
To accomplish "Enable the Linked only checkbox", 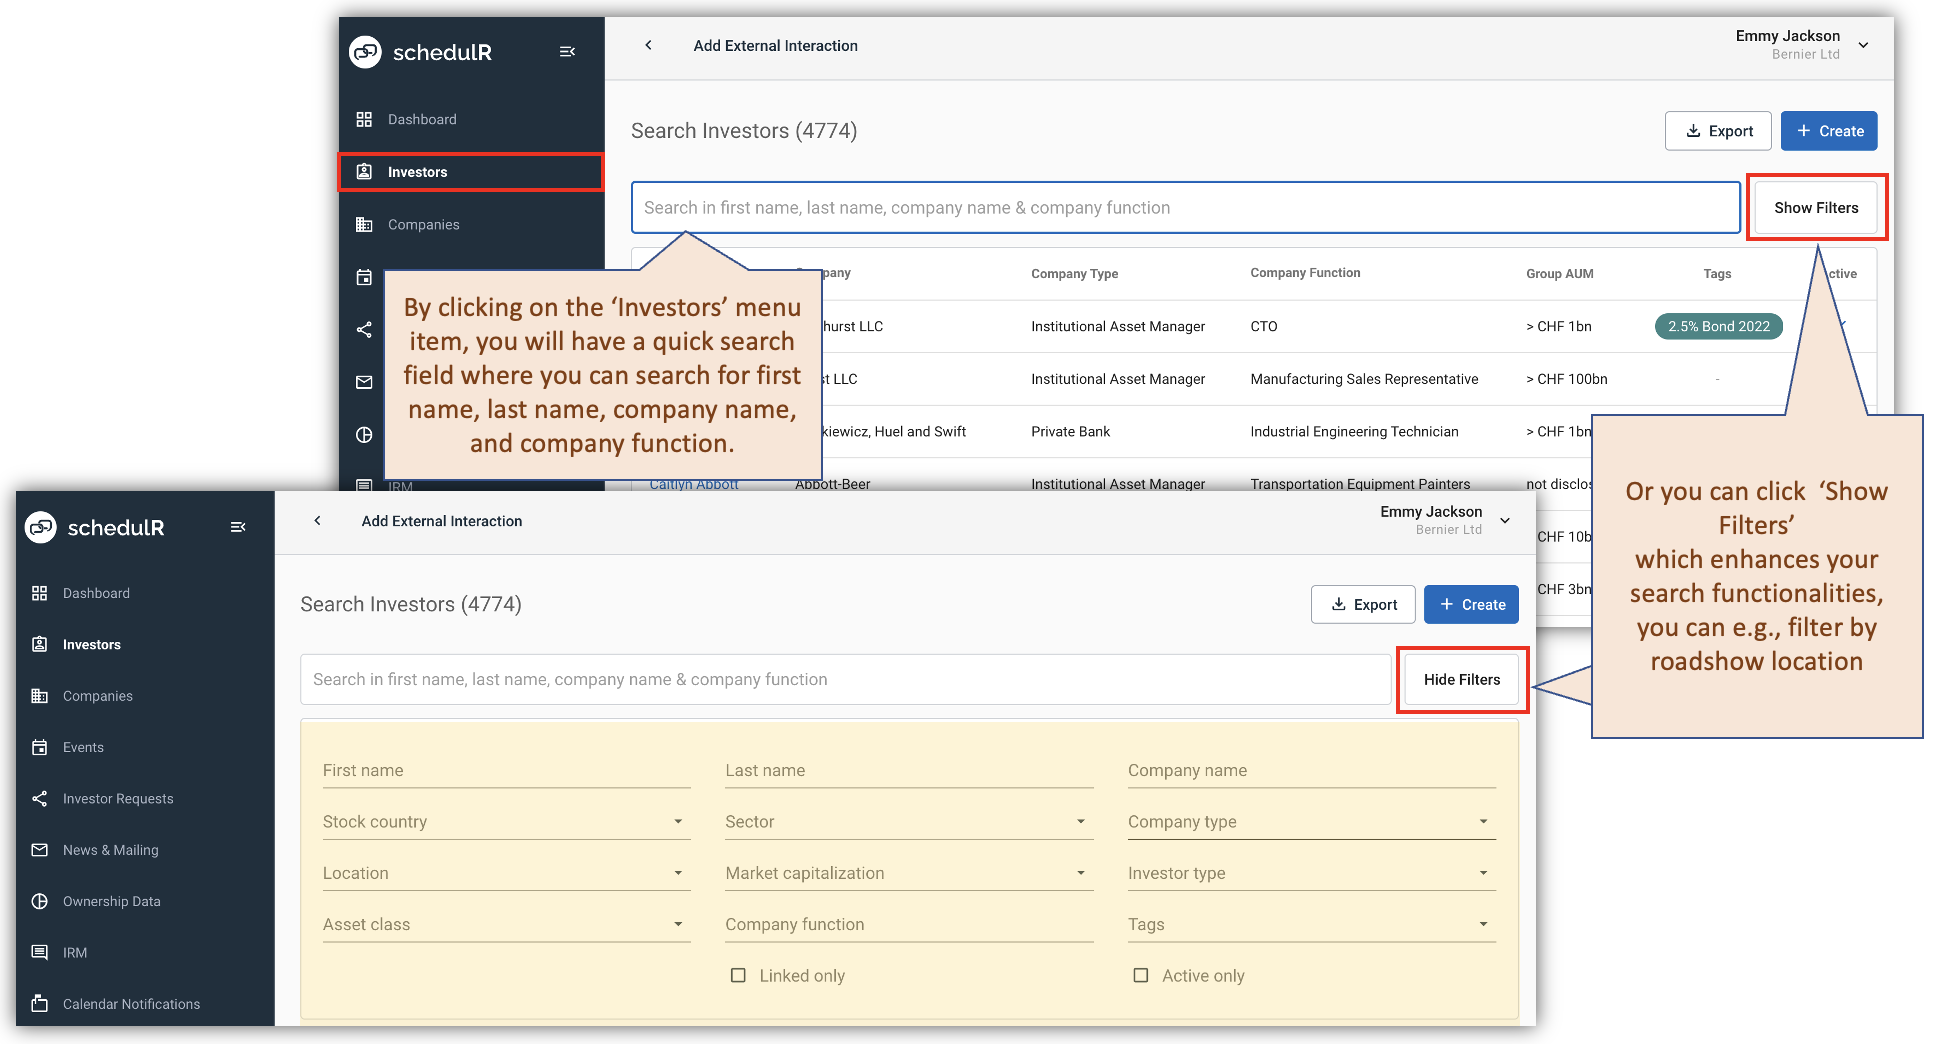I will point(738,975).
